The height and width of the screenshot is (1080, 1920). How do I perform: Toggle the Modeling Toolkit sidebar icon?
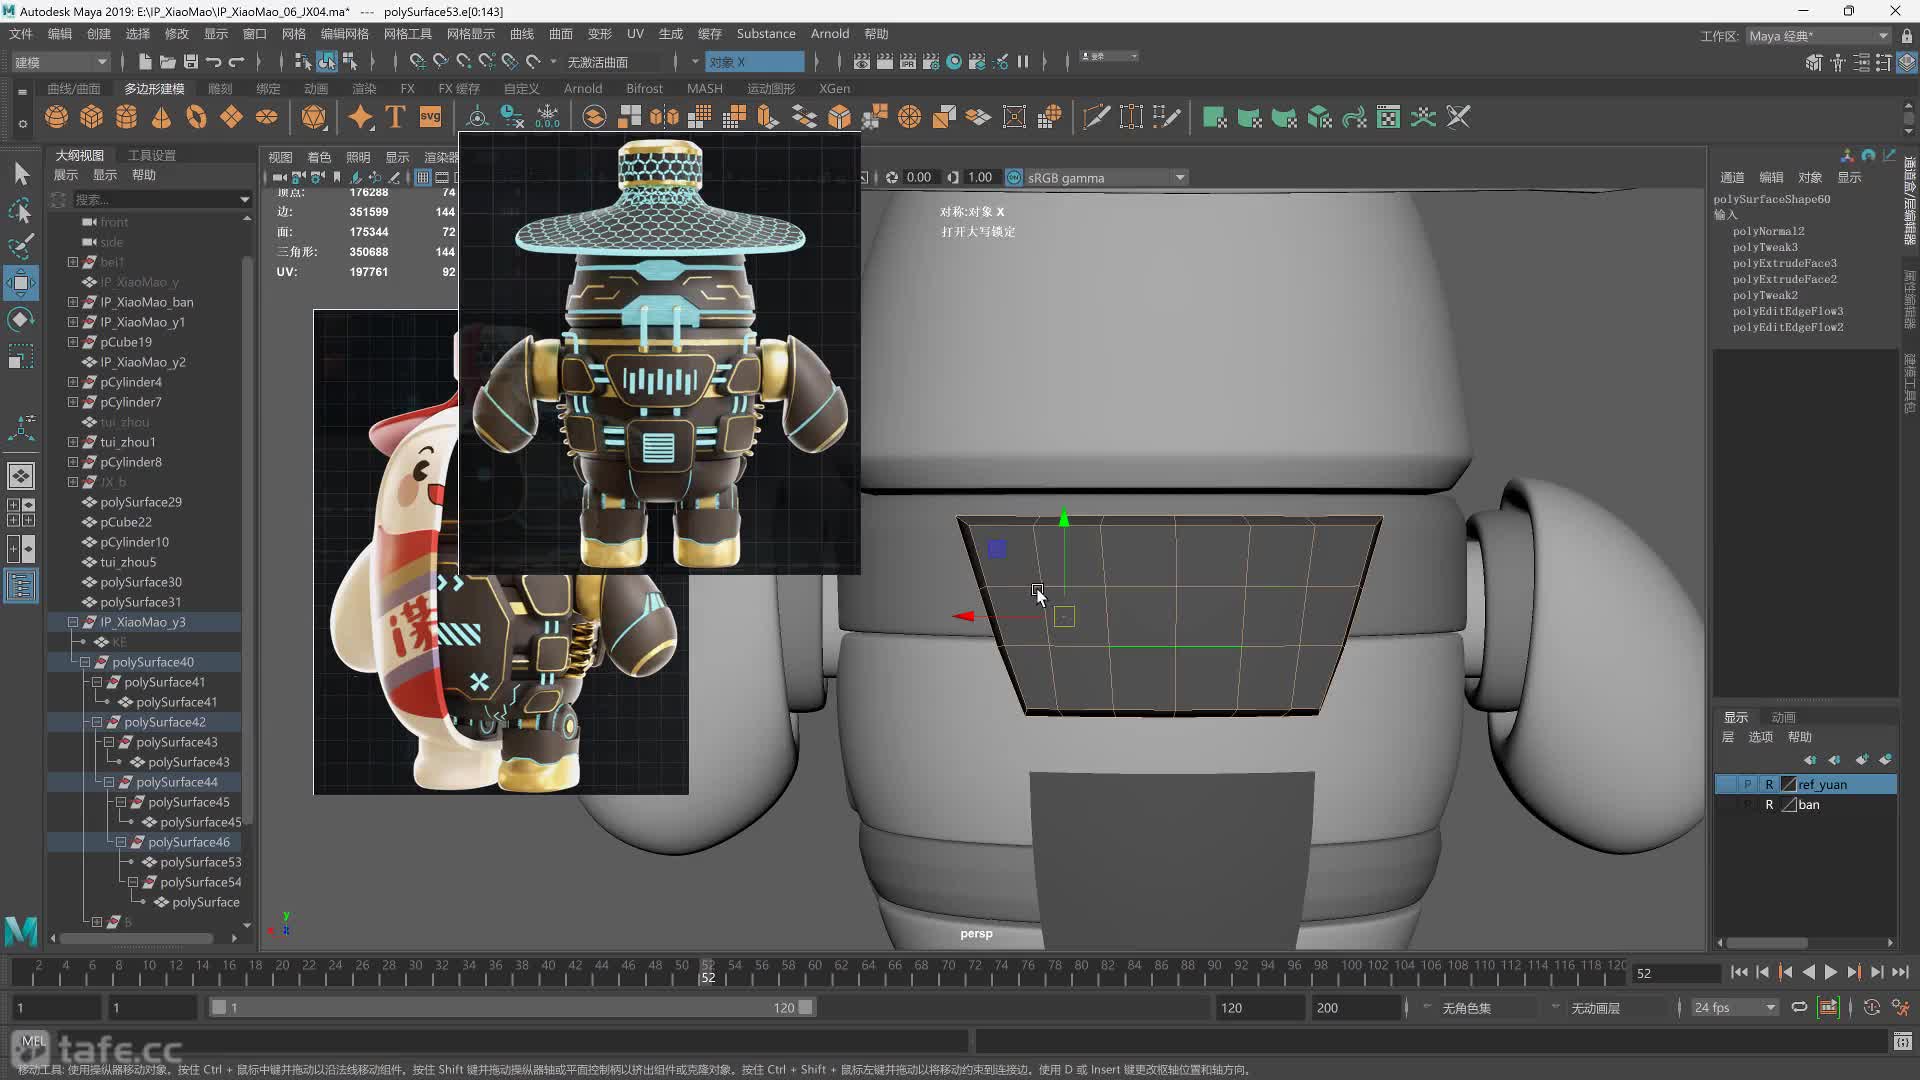pyautogui.click(x=1813, y=62)
